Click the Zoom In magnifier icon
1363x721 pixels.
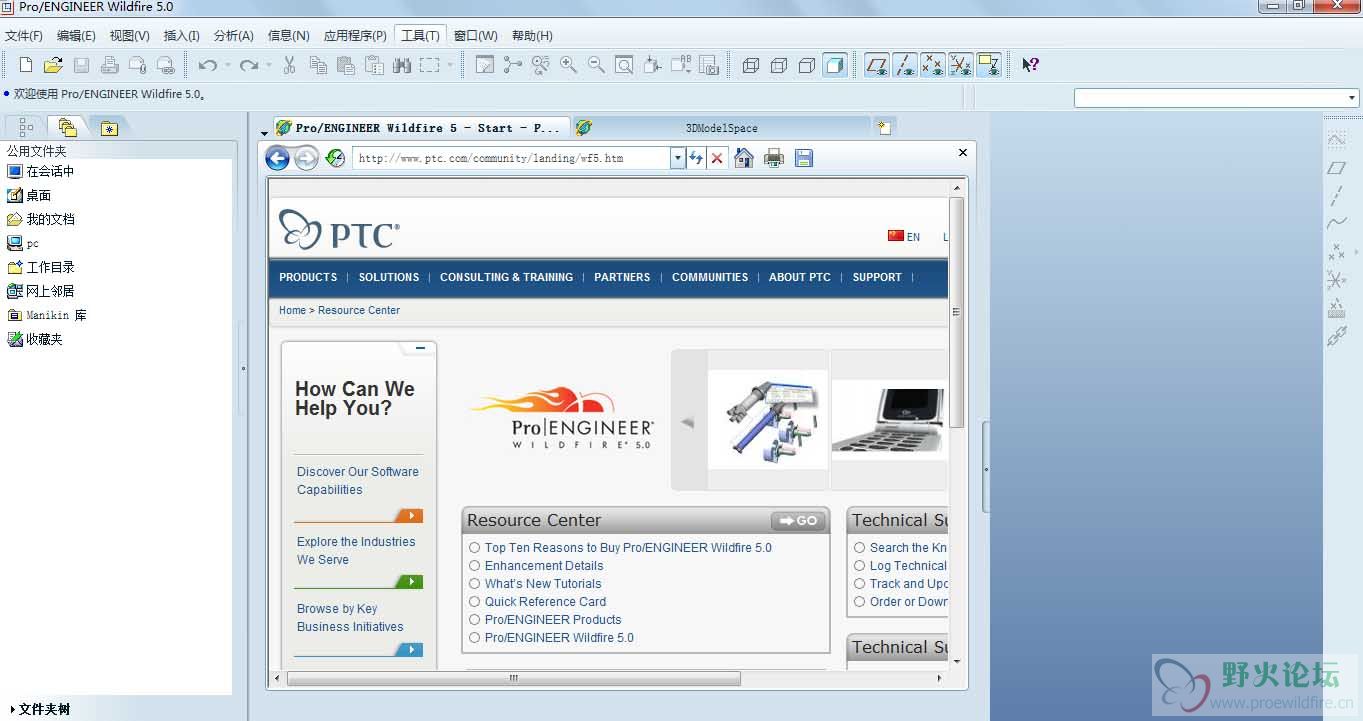pyautogui.click(x=568, y=65)
